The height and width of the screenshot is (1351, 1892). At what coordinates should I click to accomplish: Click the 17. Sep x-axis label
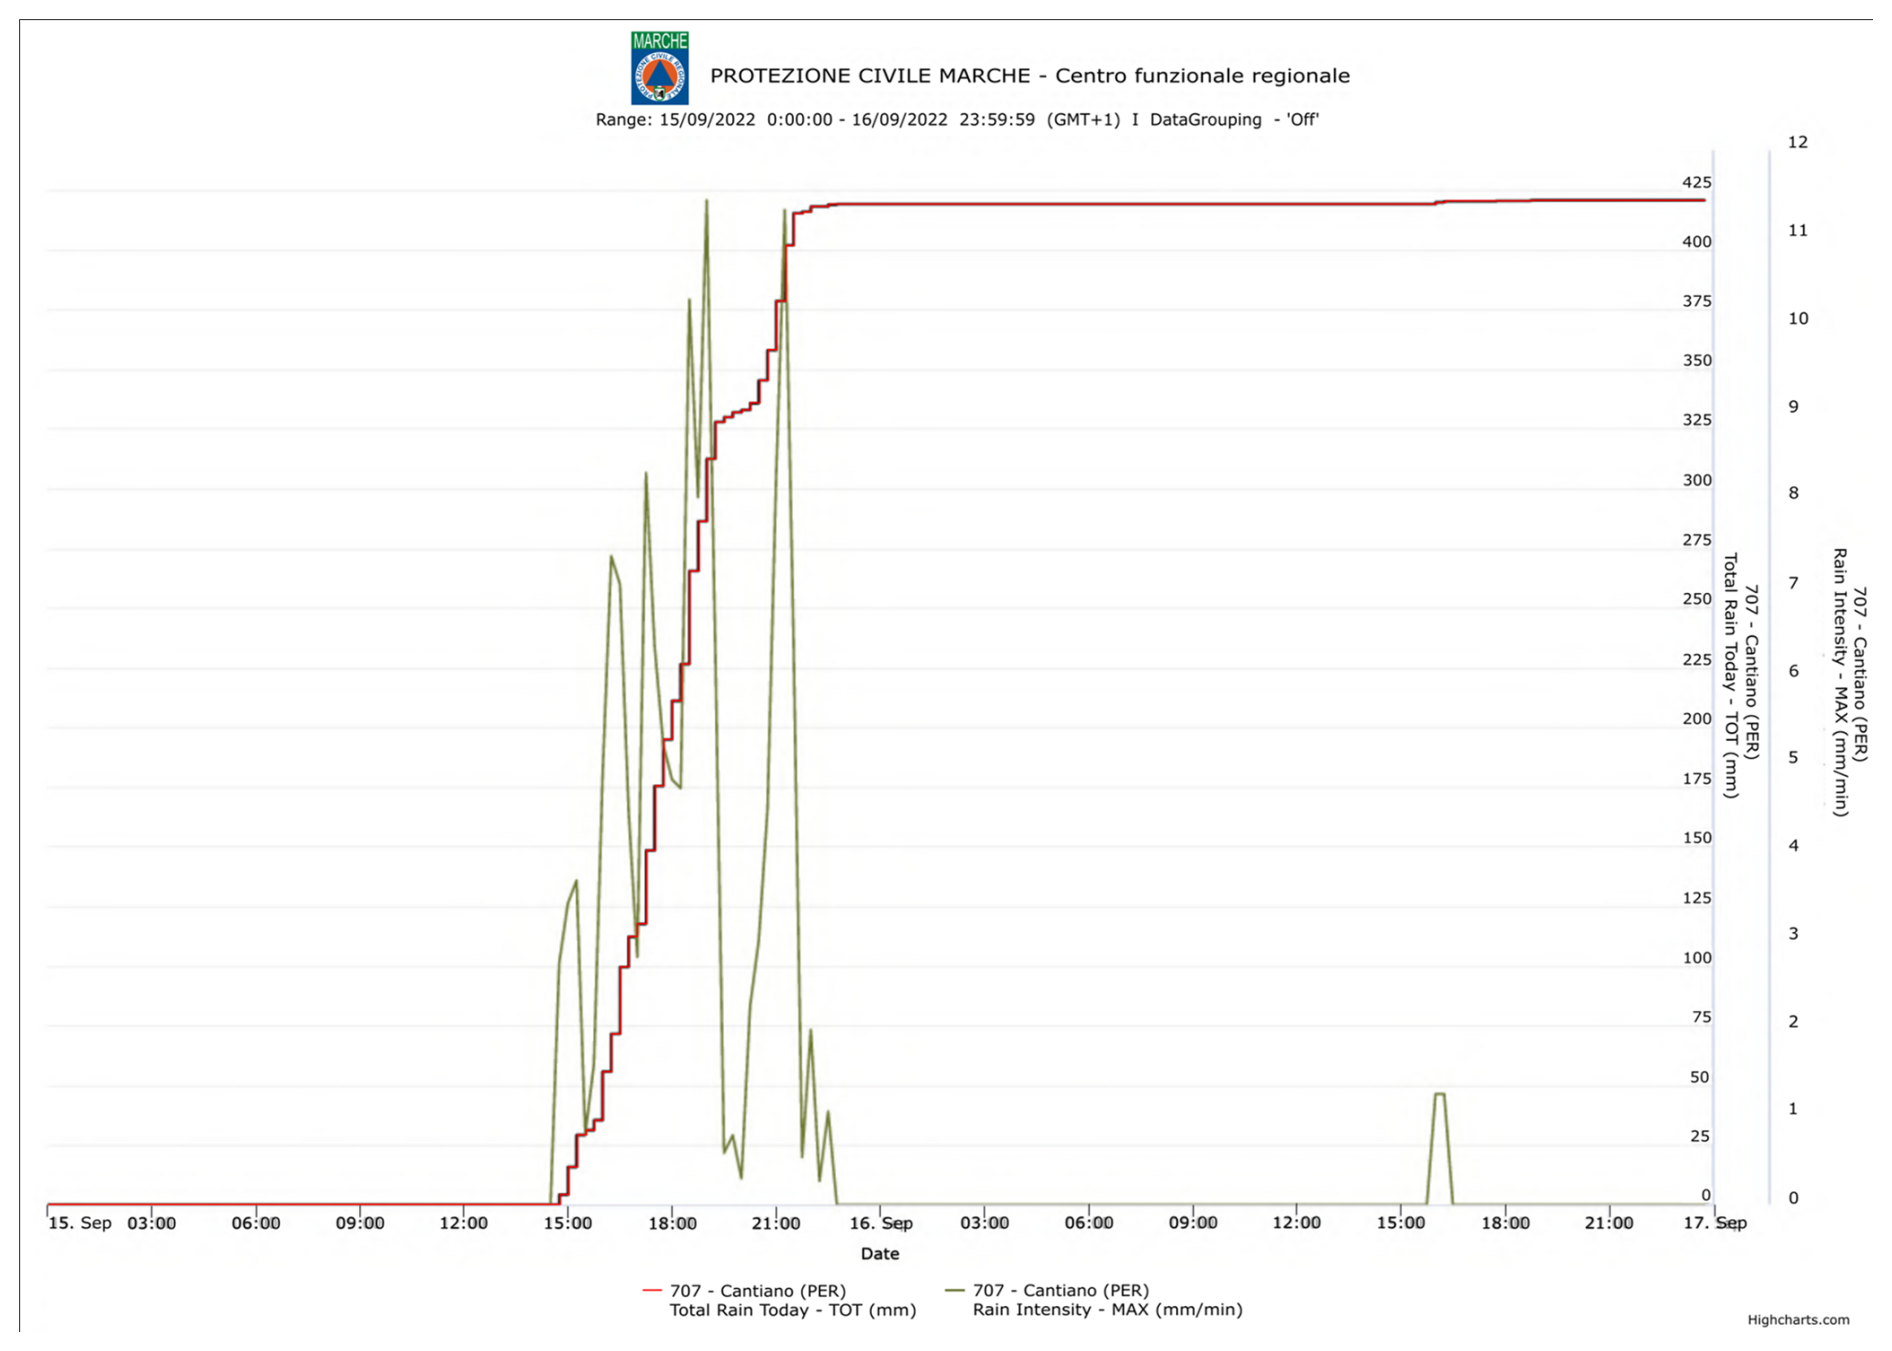click(x=1716, y=1223)
